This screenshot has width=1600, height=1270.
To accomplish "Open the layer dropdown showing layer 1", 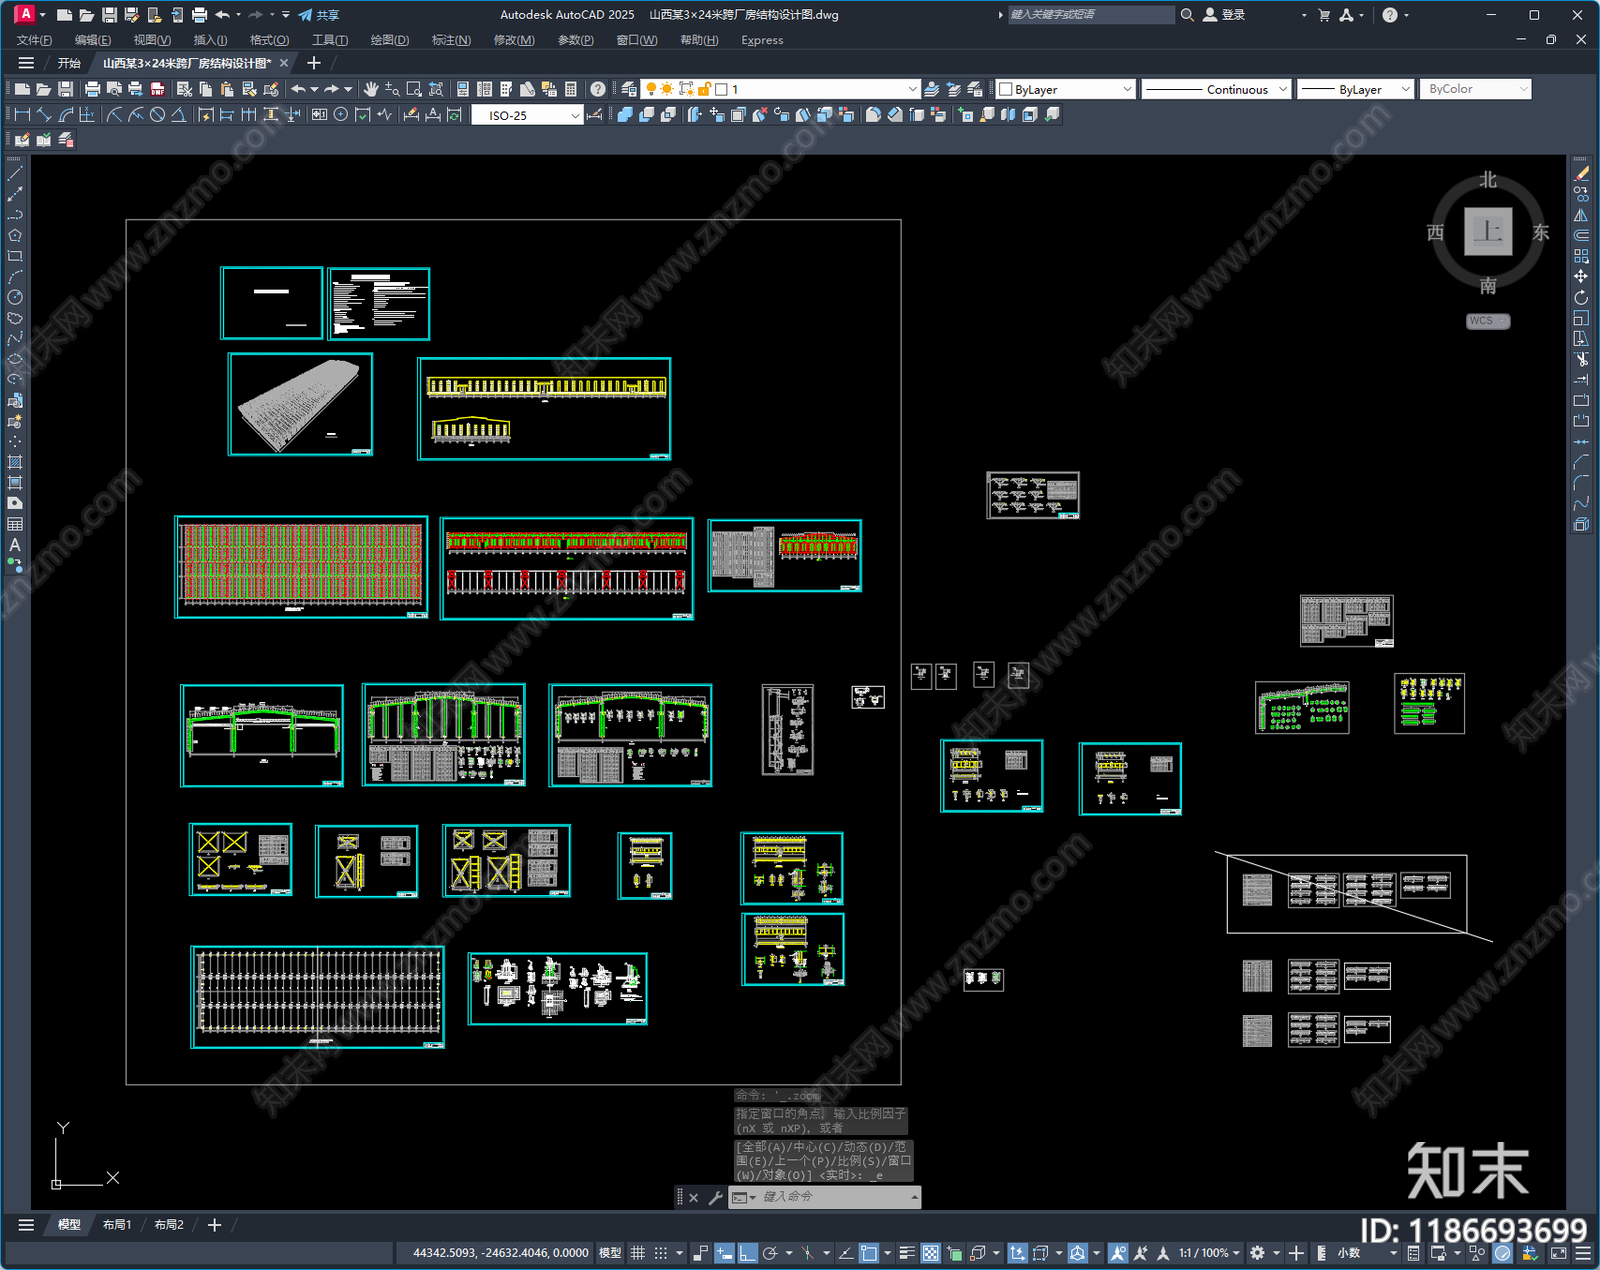I will coord(780,89).
